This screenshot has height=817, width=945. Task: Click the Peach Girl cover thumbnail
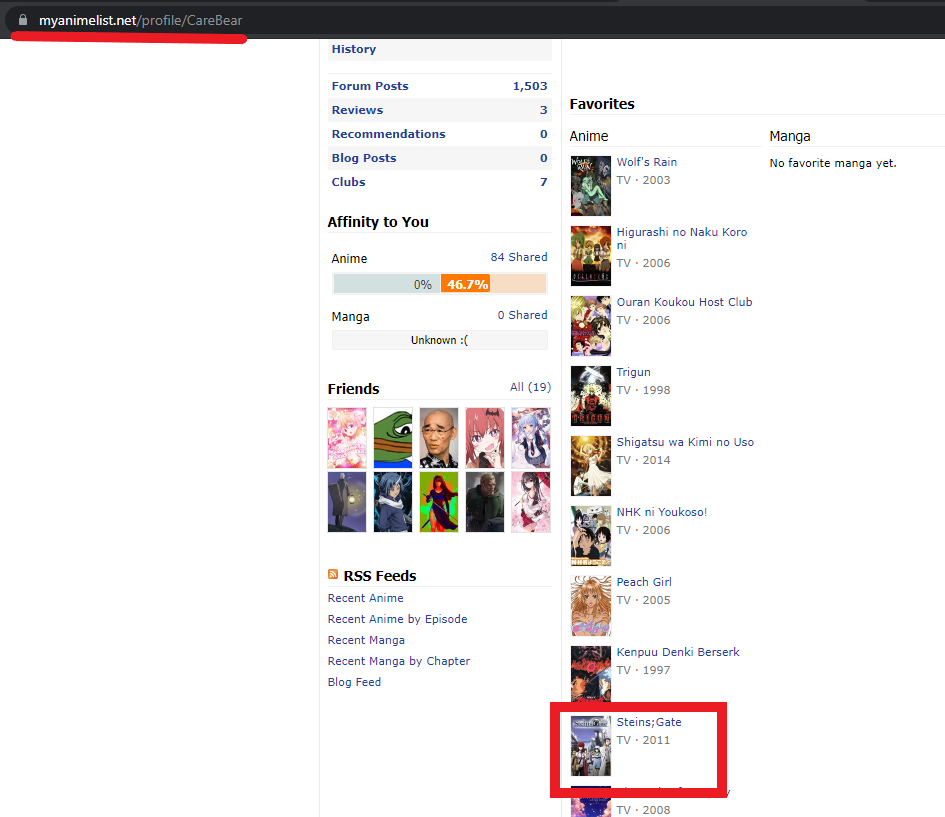click(590, 606)
